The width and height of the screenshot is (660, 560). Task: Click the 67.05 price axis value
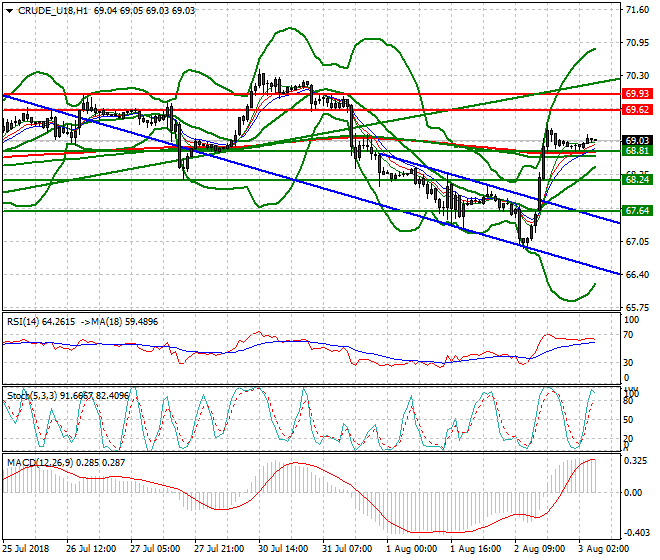tap(637, 242)
